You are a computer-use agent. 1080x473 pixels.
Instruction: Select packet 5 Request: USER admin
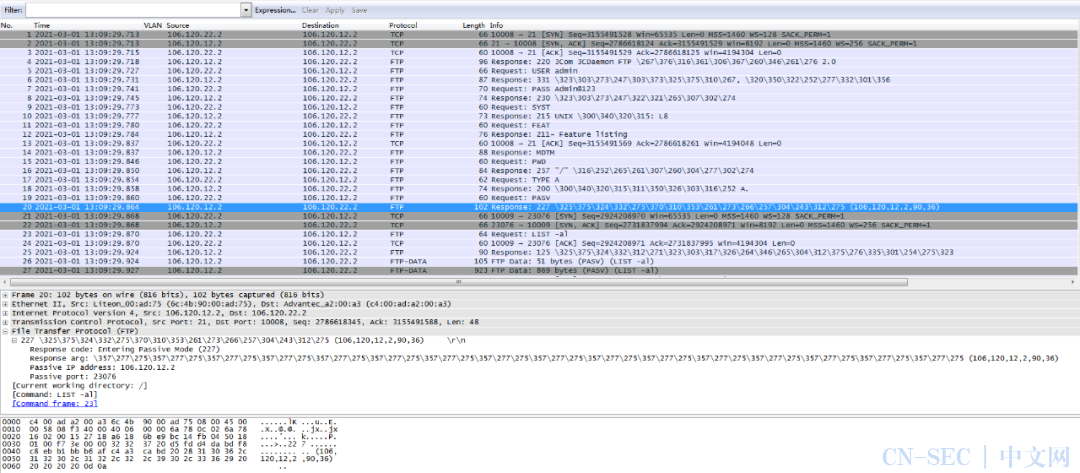tap(540, 71)
